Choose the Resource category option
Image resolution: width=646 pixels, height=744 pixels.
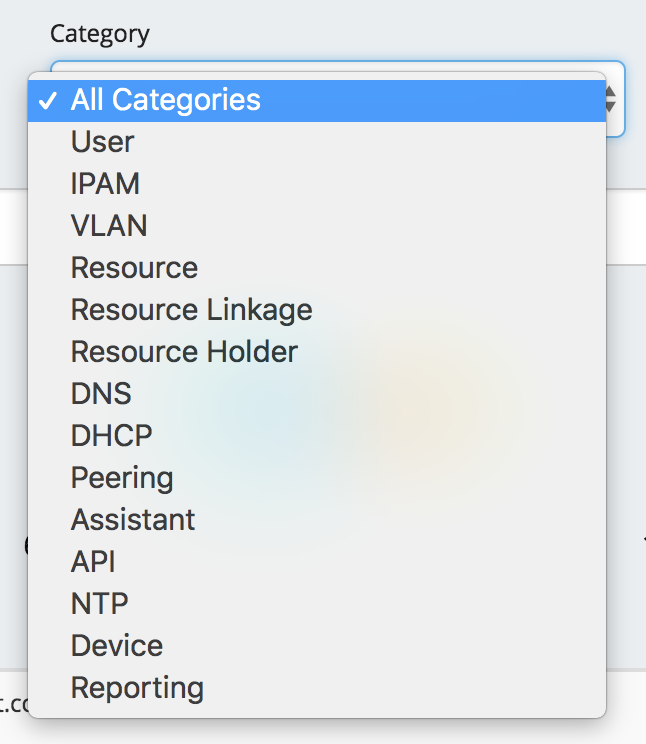(134, 268)
